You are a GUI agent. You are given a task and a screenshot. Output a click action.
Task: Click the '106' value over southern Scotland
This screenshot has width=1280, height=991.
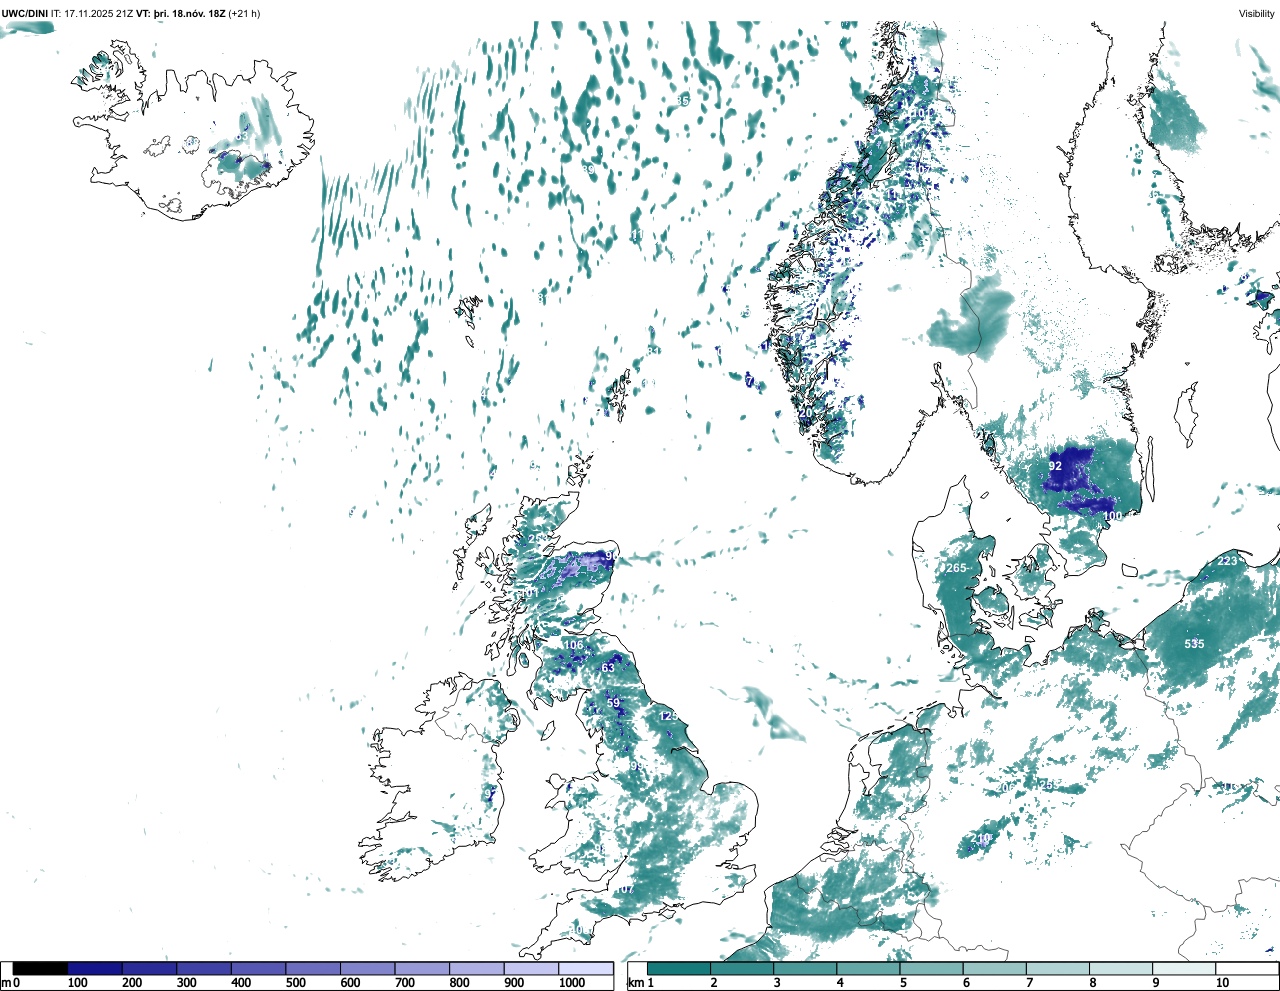572,645
